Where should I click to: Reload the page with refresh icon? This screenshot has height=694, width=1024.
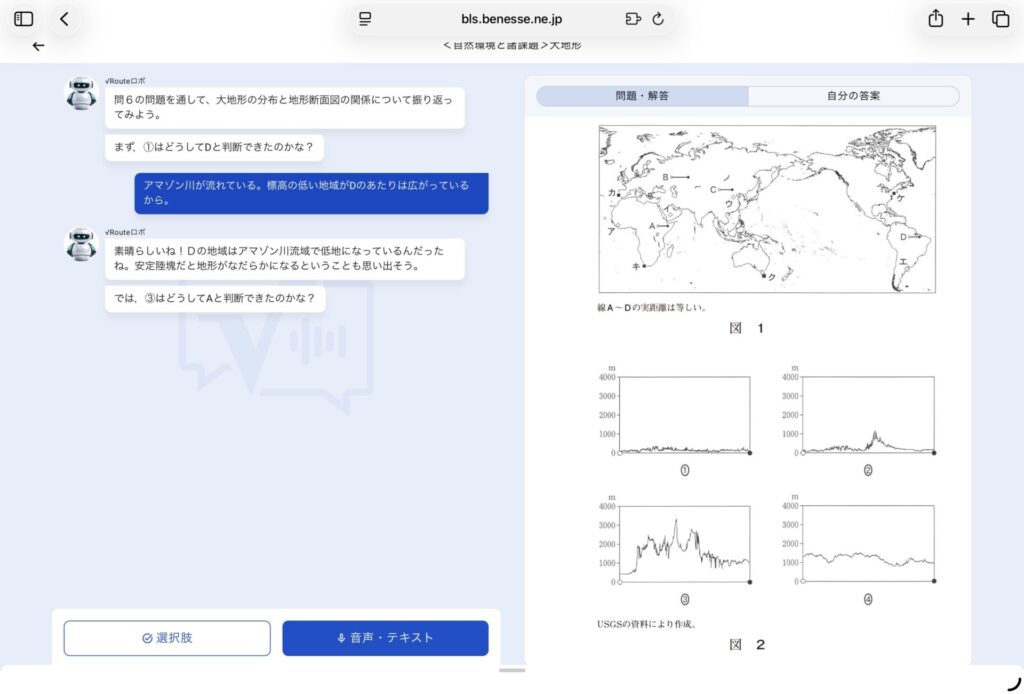[658, 19]
